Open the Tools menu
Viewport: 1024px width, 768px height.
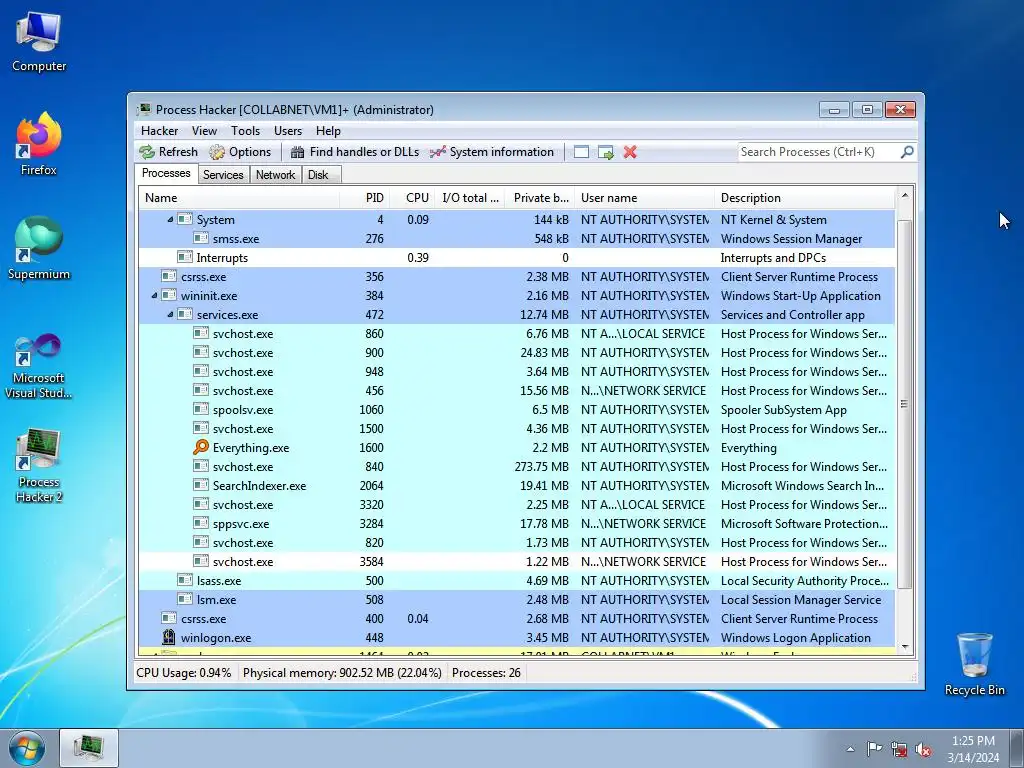click(x=246, y=131)
